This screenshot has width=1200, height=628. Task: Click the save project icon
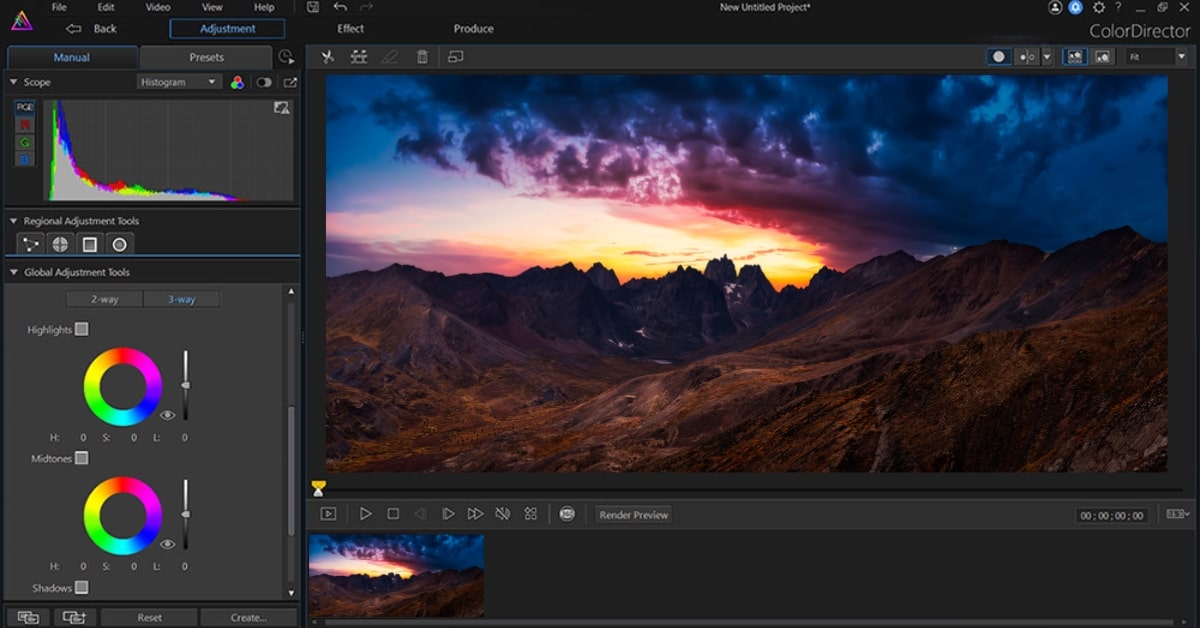(313, 7)
